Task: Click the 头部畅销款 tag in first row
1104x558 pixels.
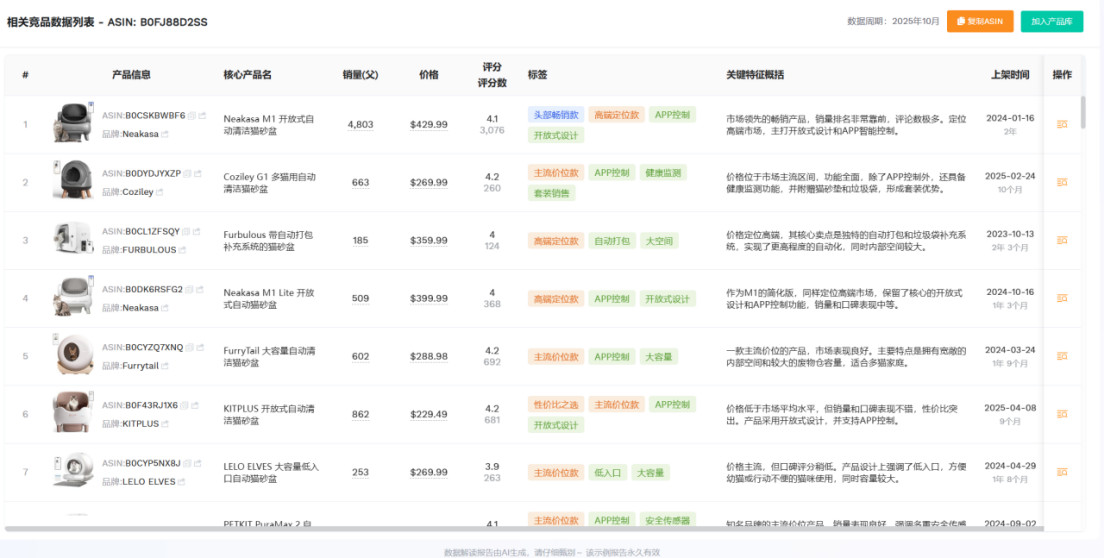Action: pyautogui.click(x=555, y=115)
